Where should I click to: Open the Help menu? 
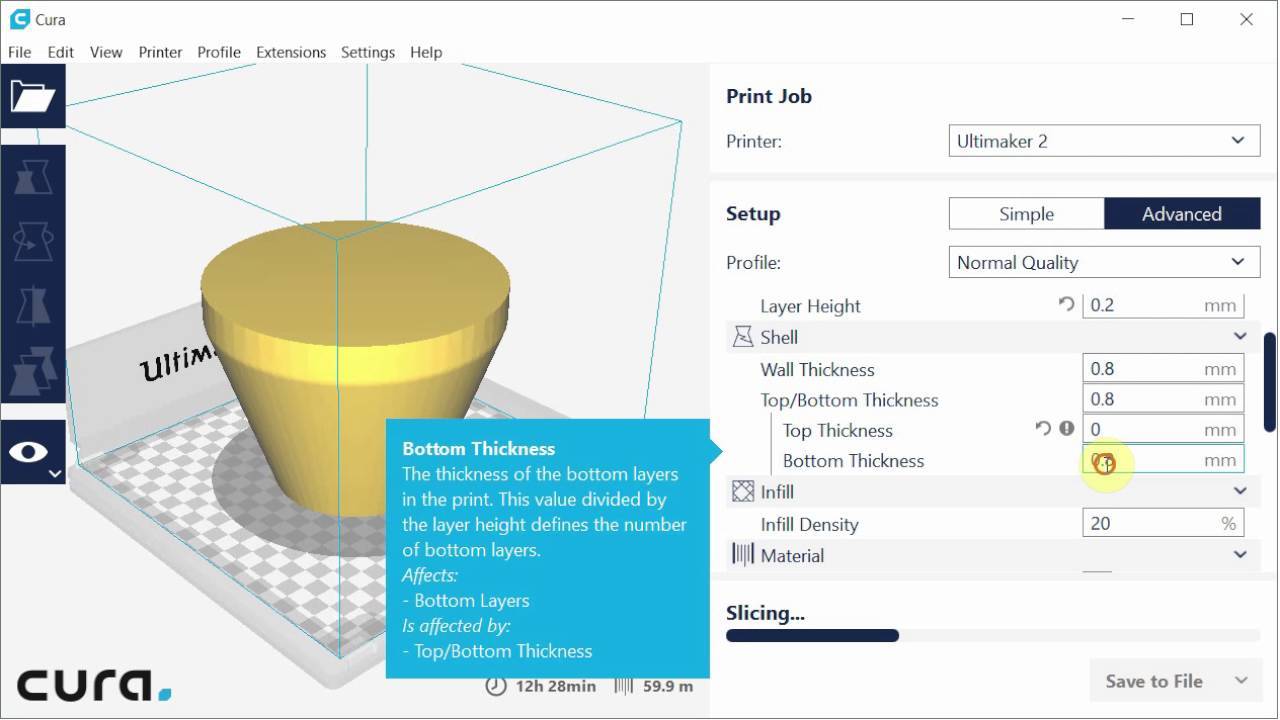tap(426, 52)
